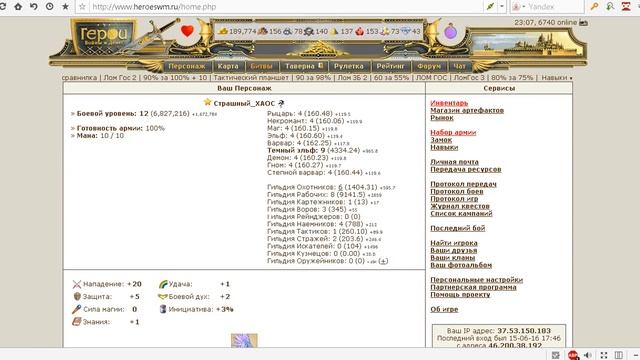Open the Yandex search engine selector
Viewport: 640px width, 360px height.
pyautogui.click(x=518, y=7)
